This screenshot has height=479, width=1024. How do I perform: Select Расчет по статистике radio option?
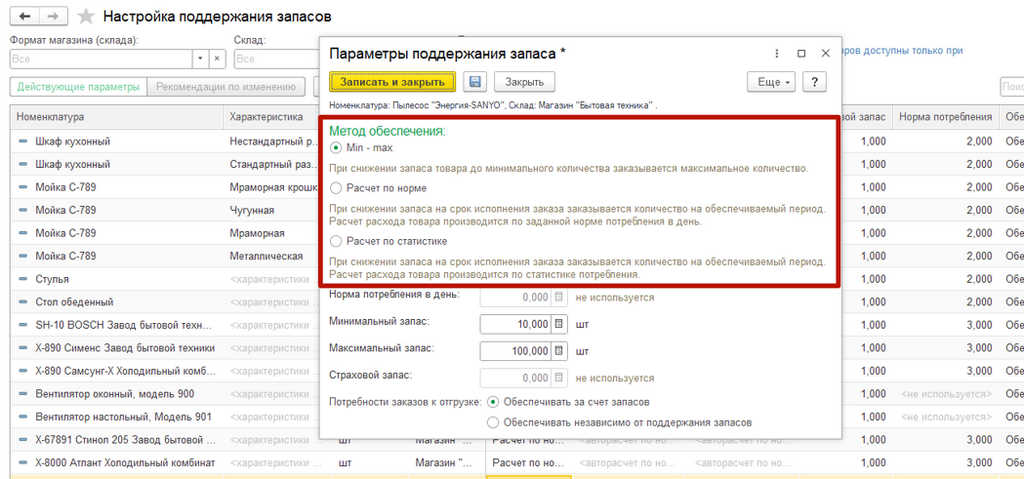pyautogui.click(x=336, y=241)
